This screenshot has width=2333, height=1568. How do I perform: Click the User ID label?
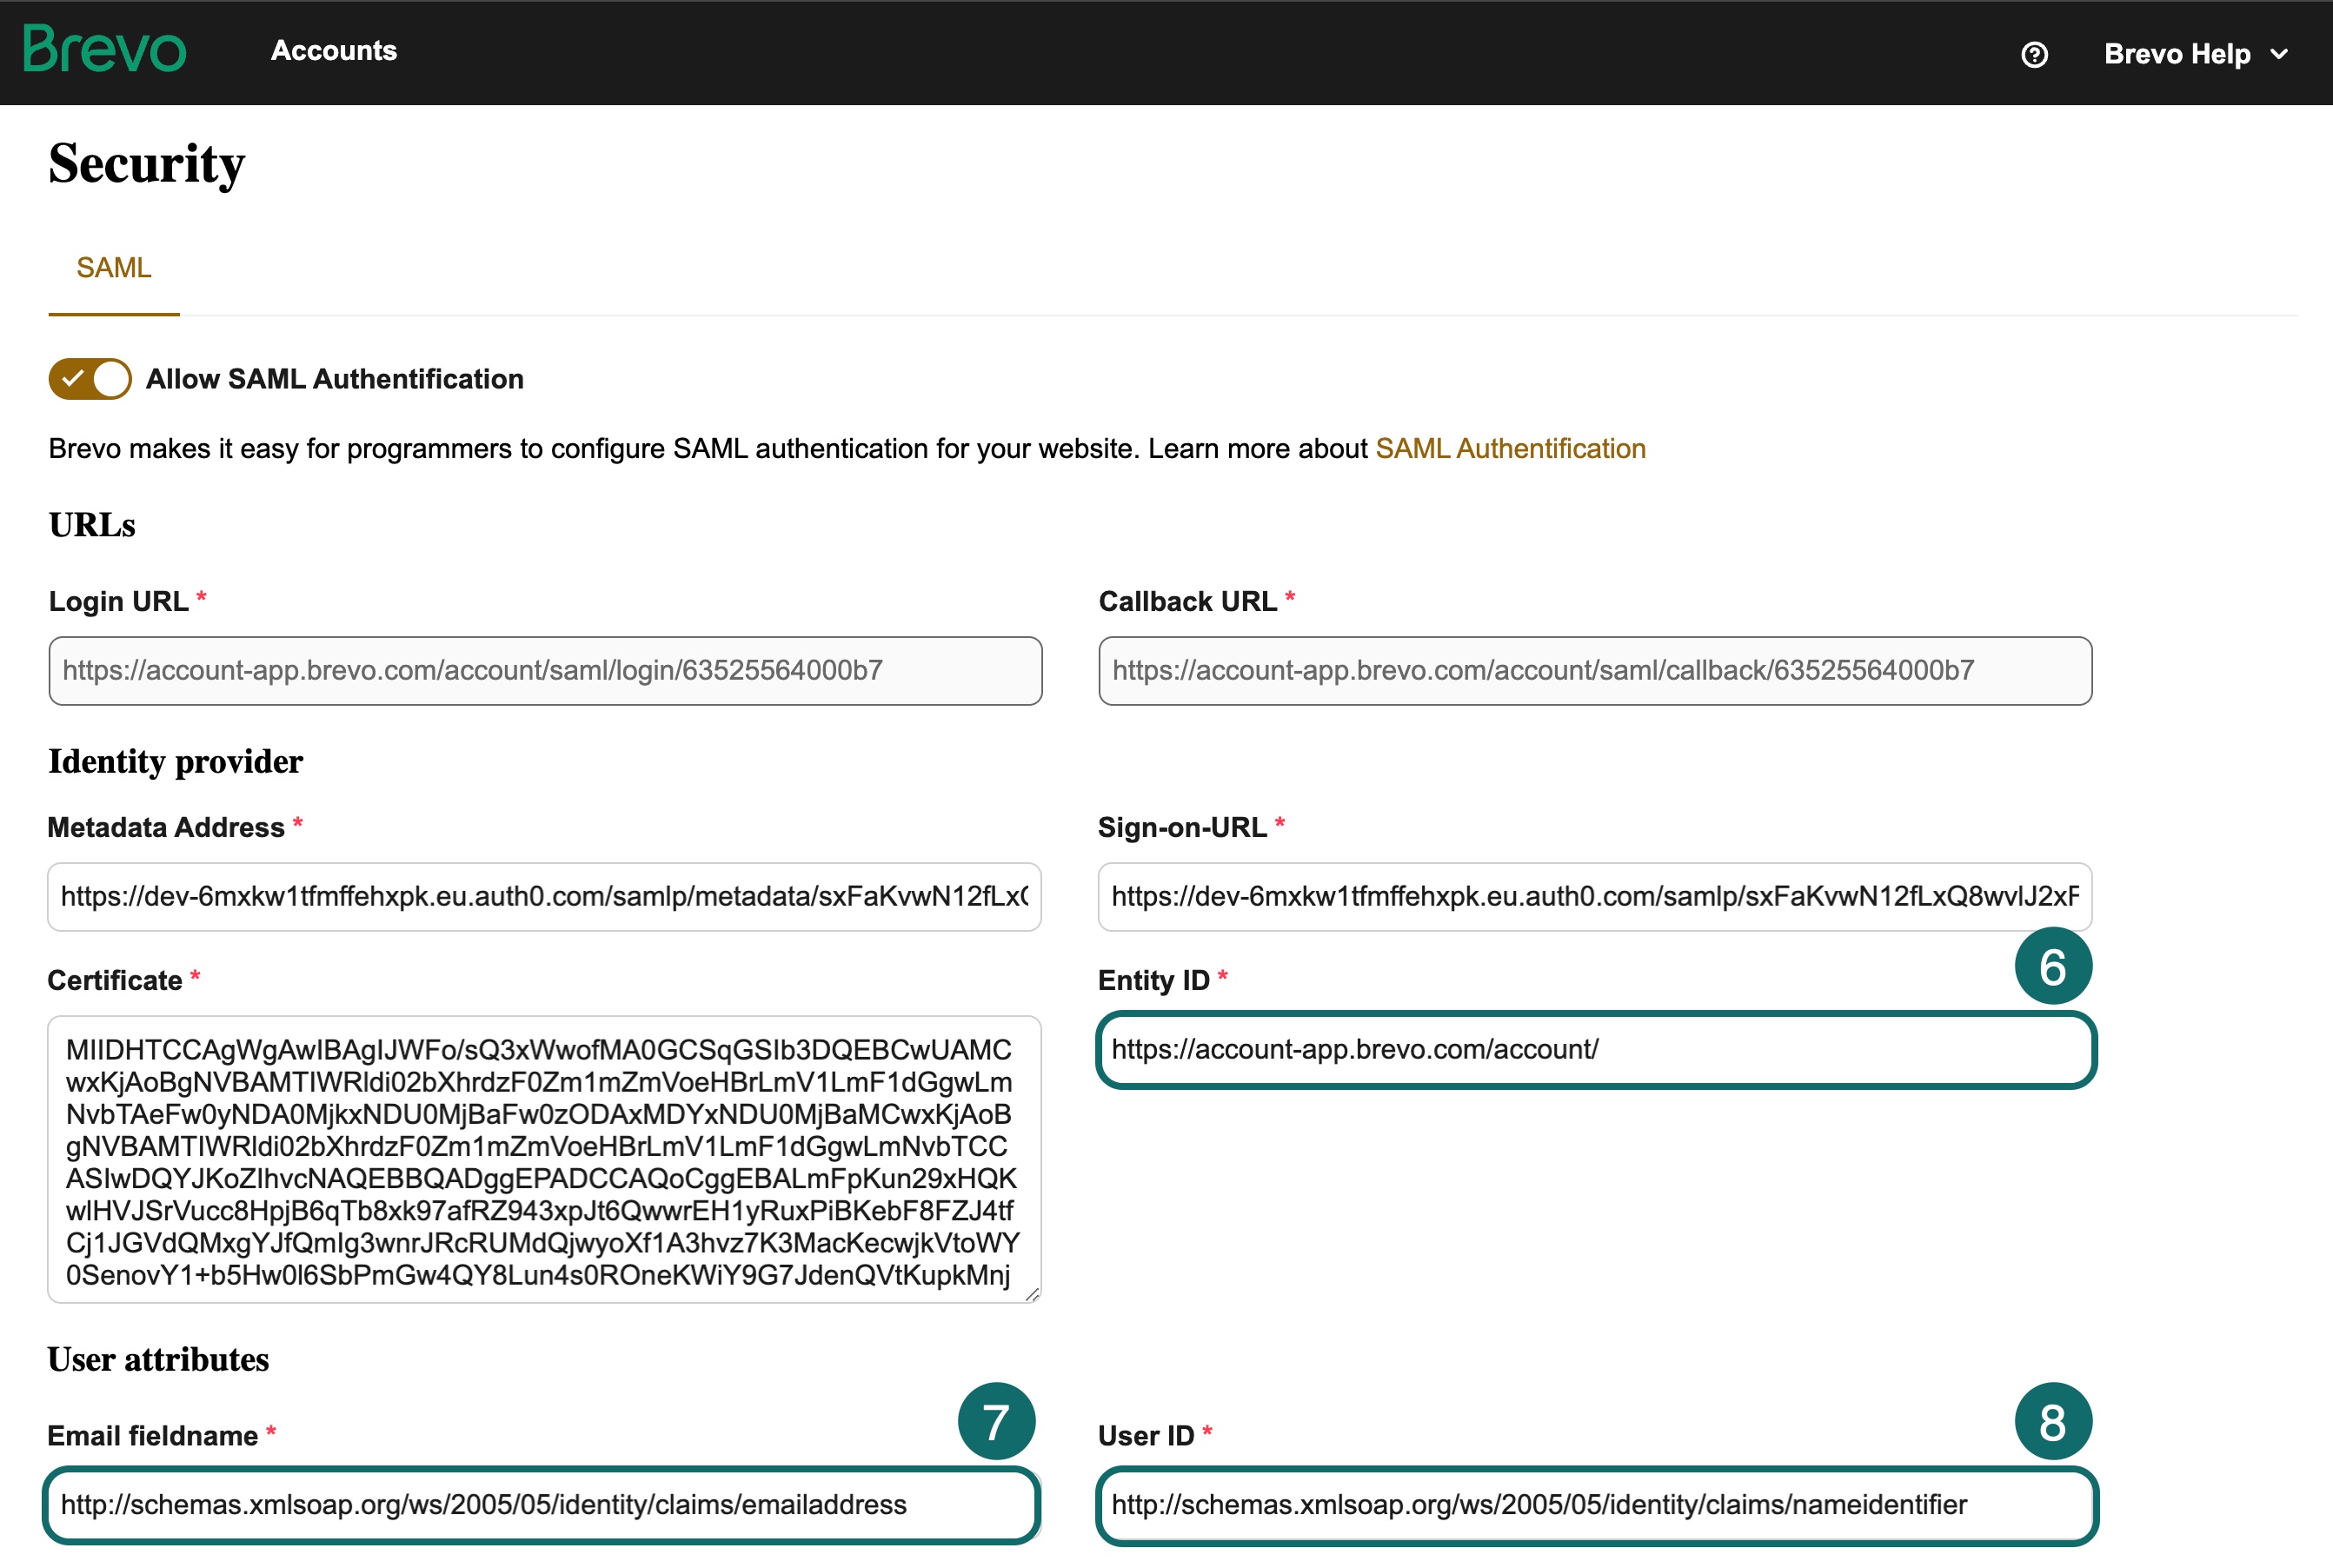point(1146,1436)
